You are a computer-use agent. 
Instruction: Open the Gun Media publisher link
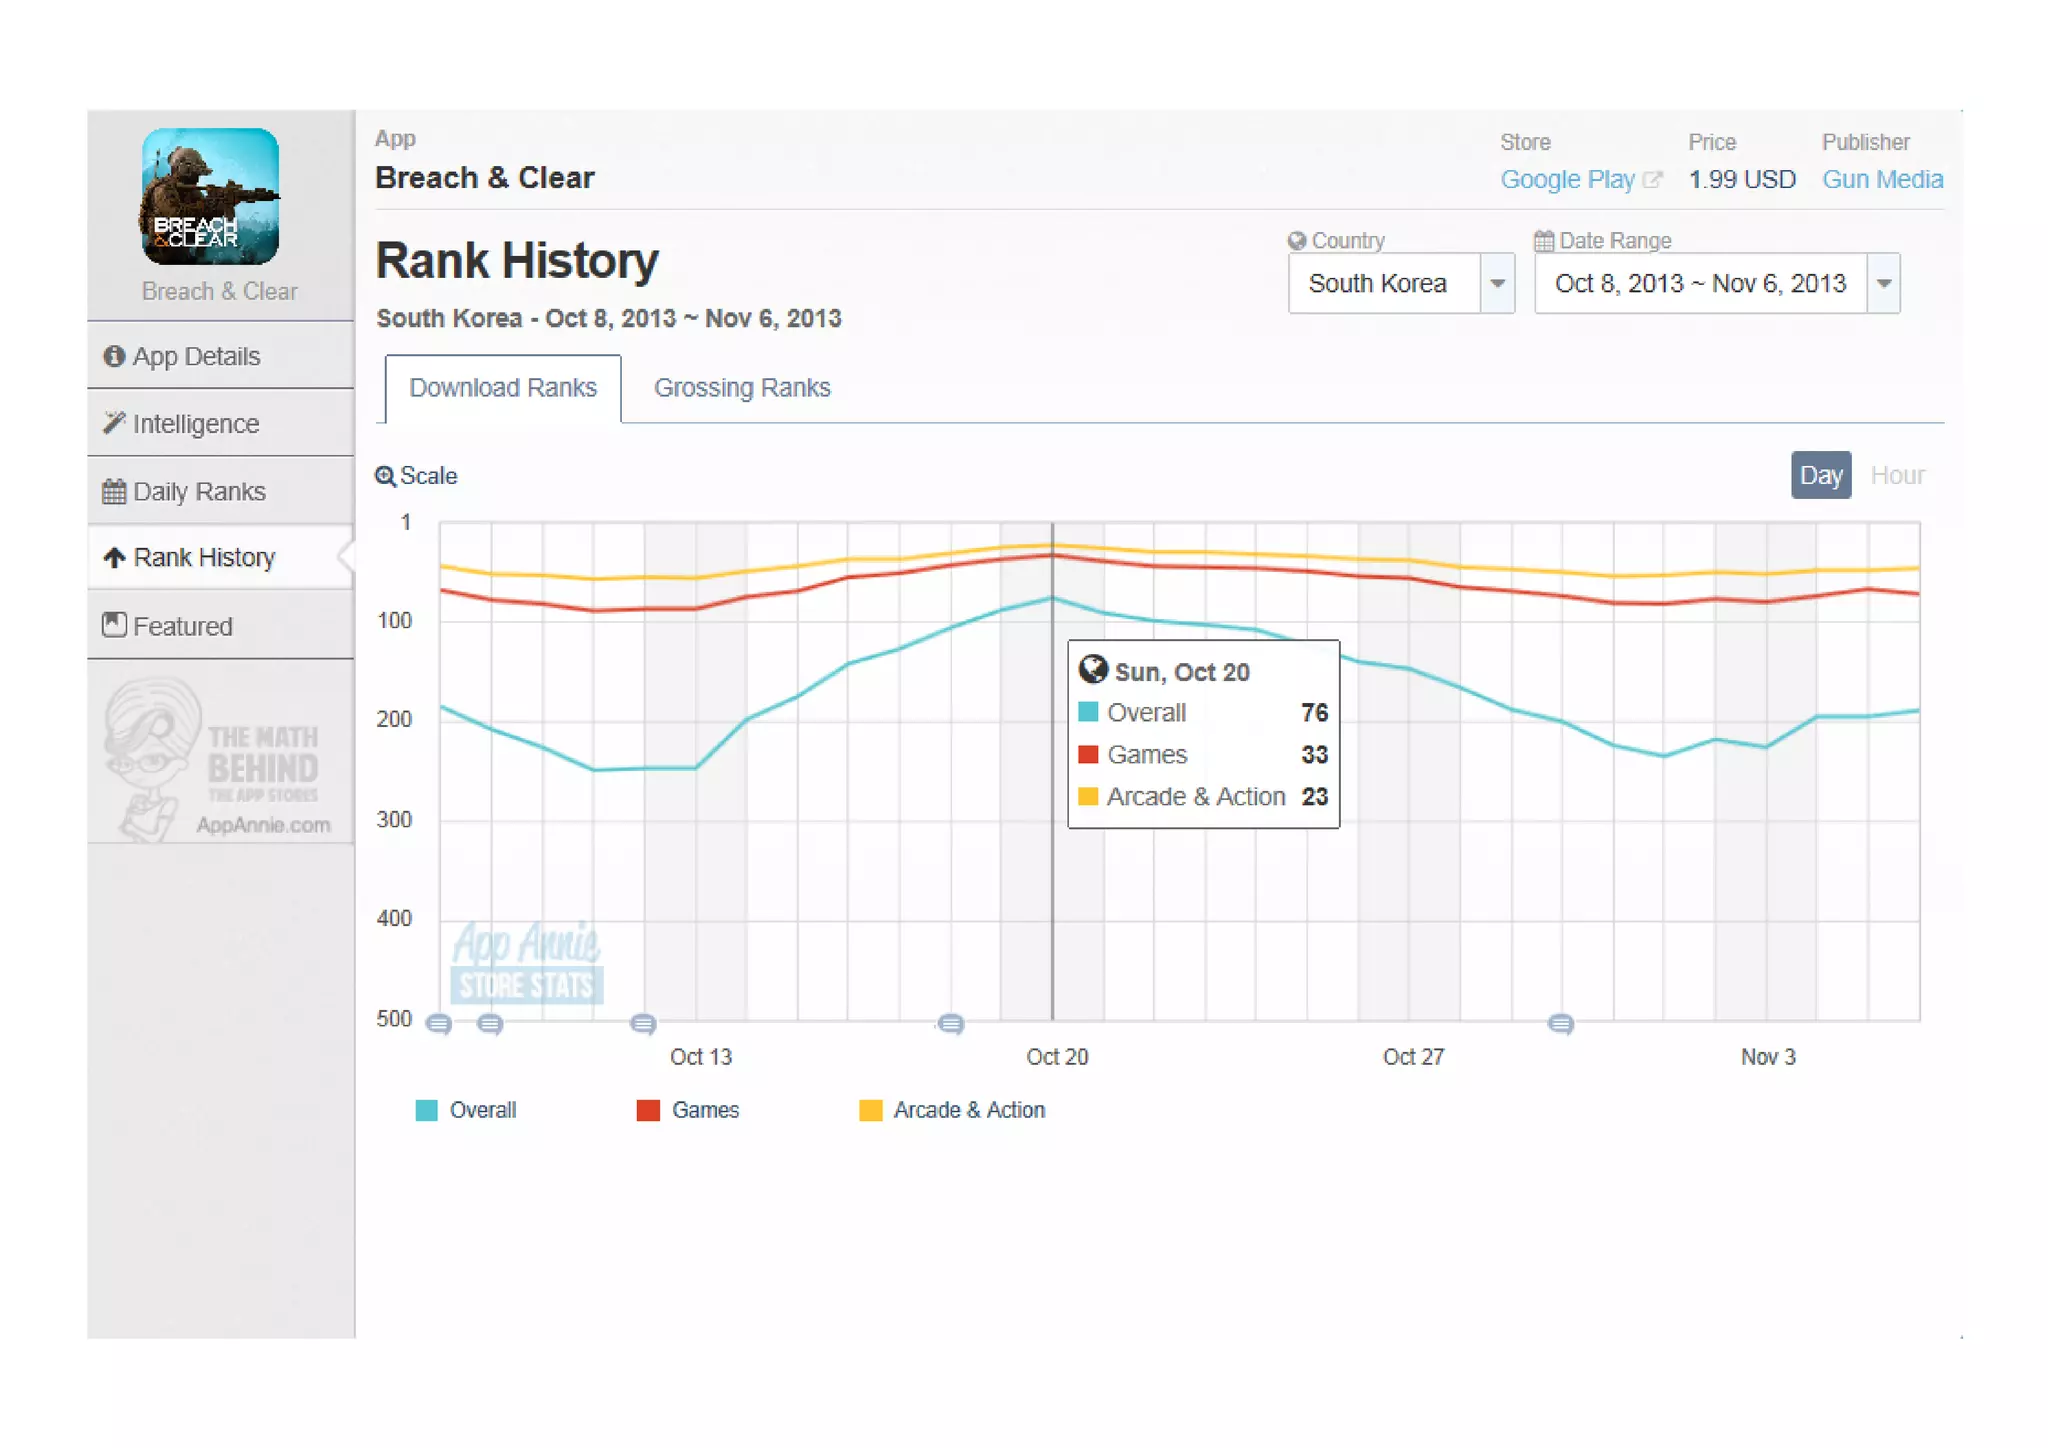pyautogui.click(x=1882, y=179)
